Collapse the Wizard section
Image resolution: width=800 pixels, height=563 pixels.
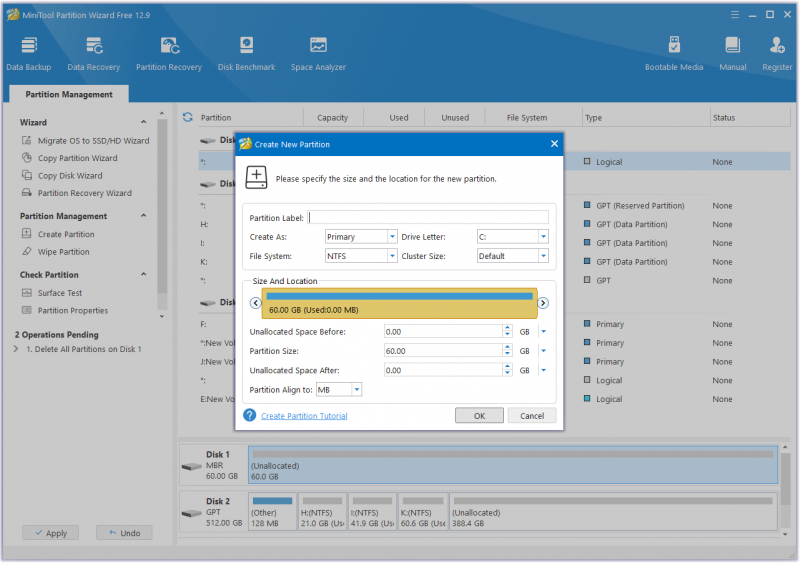tap(143, 122)
